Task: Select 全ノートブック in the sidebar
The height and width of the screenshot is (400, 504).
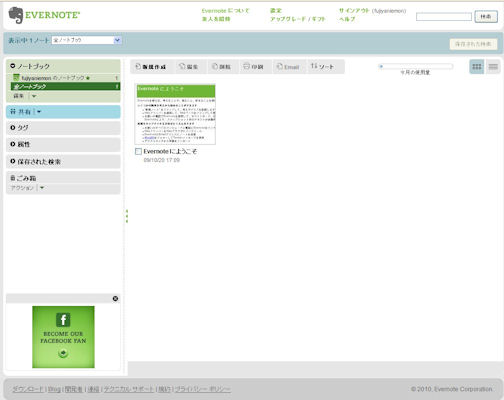Action: point(66,86)
